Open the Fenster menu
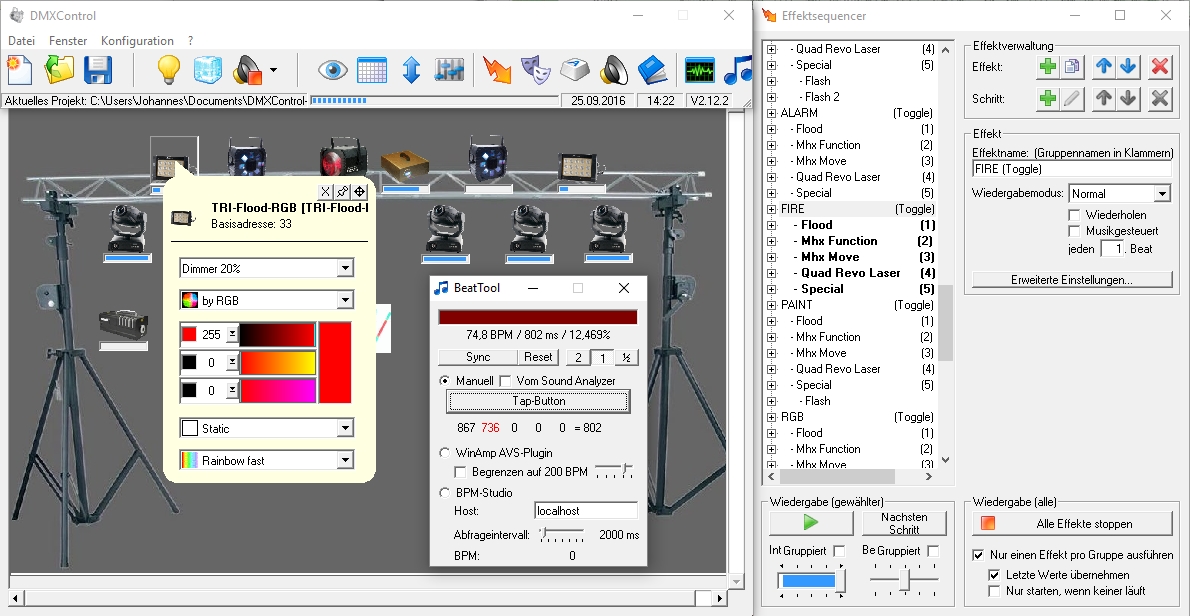The height and width of the screenshot is (616, 1190). (x=67, y=41)
